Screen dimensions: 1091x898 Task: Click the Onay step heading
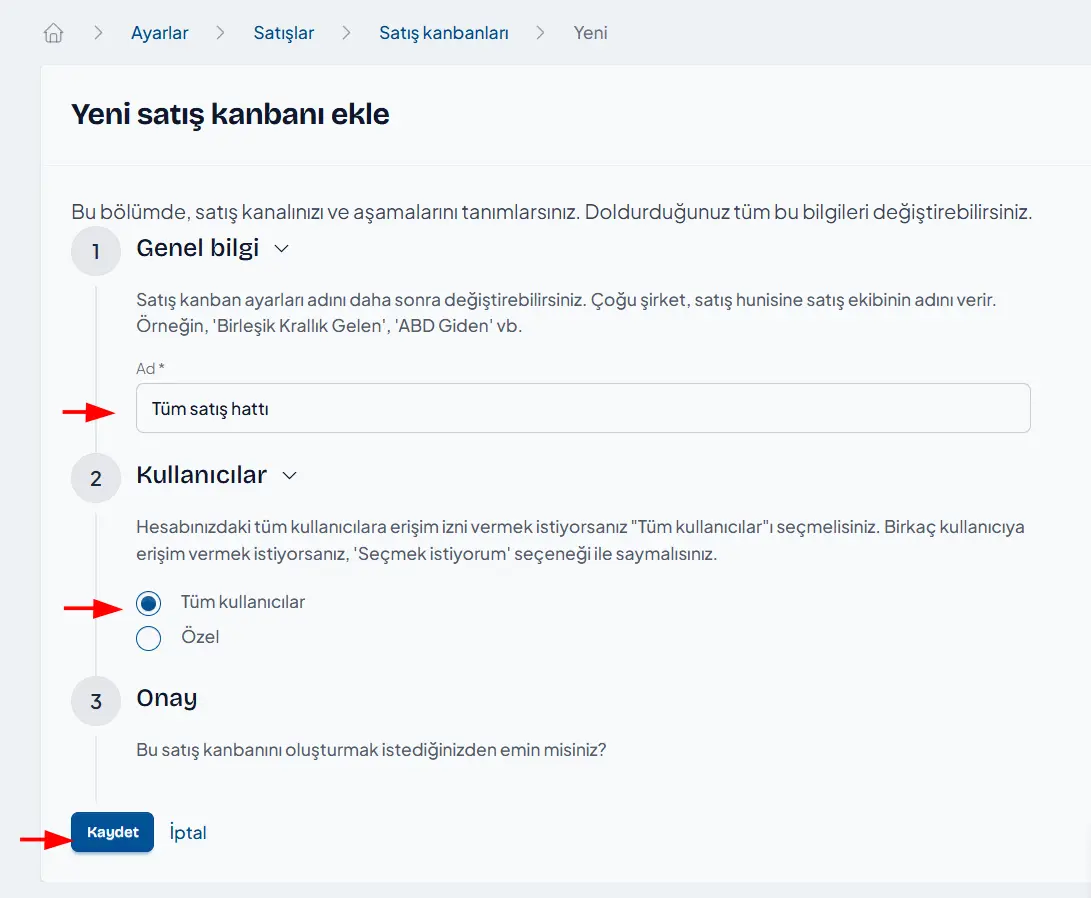(x=167, y=698)
